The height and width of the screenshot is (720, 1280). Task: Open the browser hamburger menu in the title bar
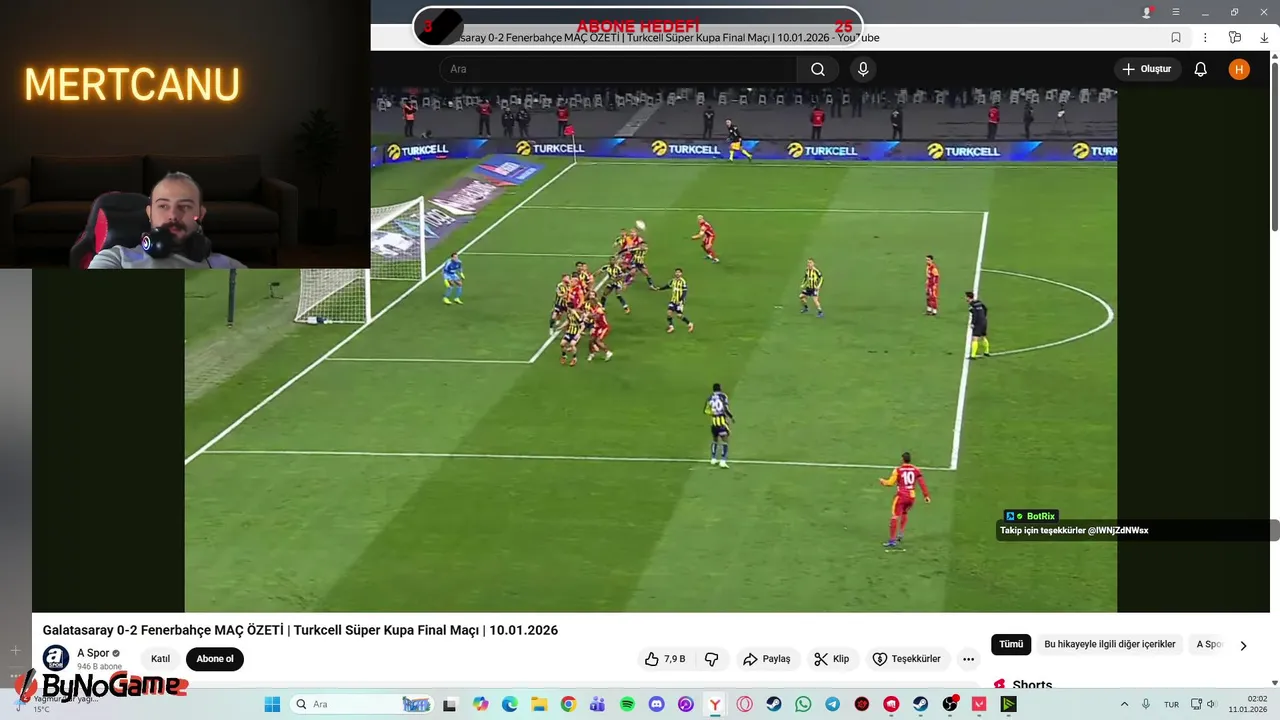(x=1176, y=12)
